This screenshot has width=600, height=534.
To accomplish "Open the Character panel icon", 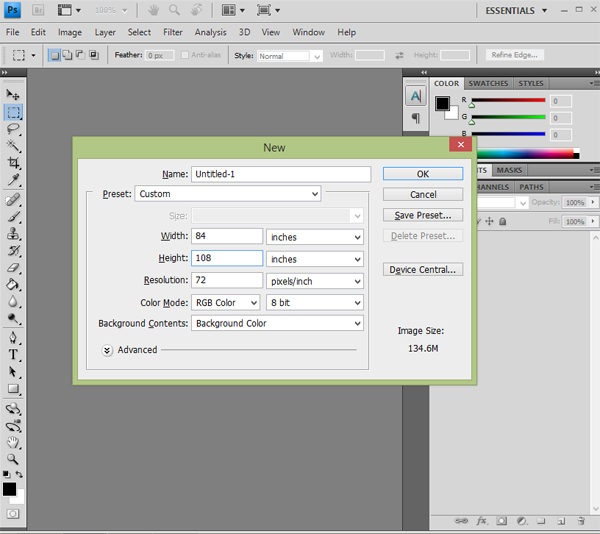I will 416,96.
